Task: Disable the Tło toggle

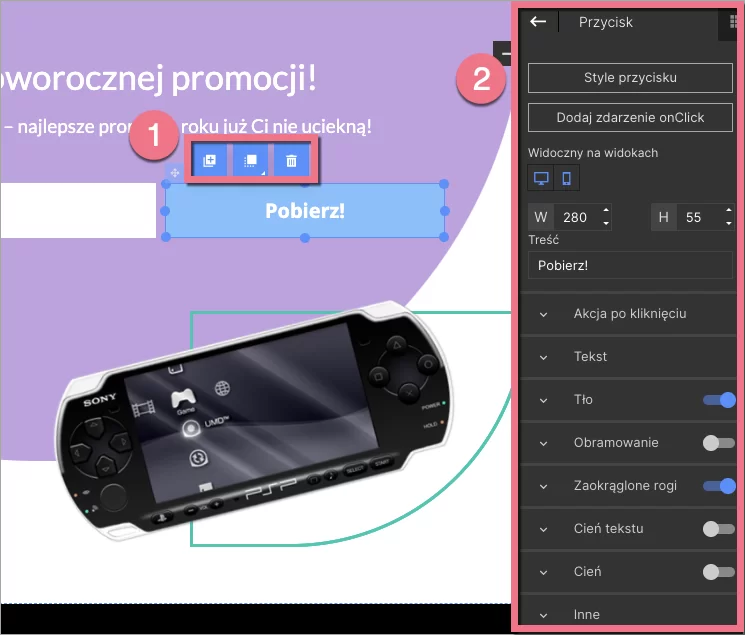Action: [x=719, y=400]
